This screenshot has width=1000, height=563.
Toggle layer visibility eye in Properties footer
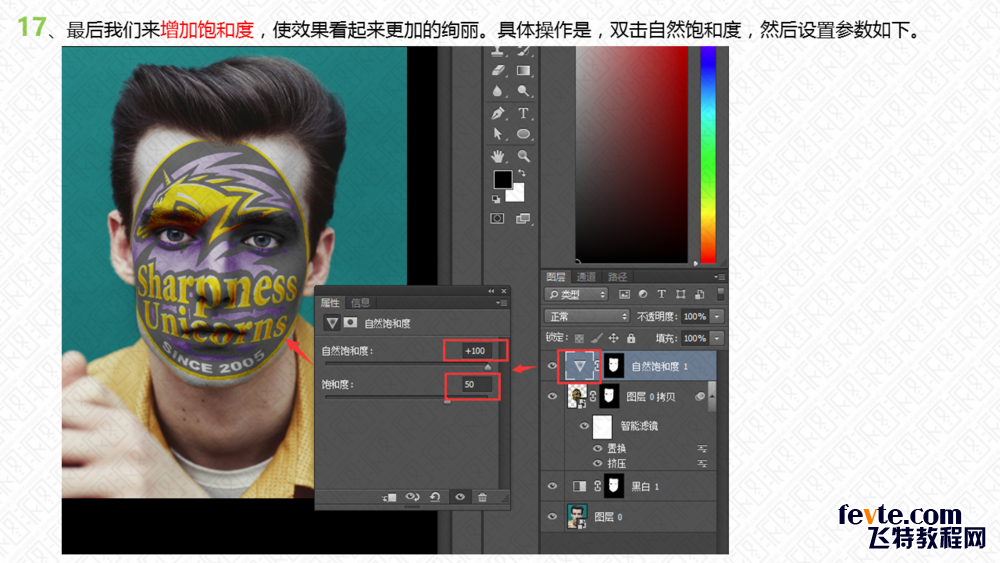click(x=460, y=497)
